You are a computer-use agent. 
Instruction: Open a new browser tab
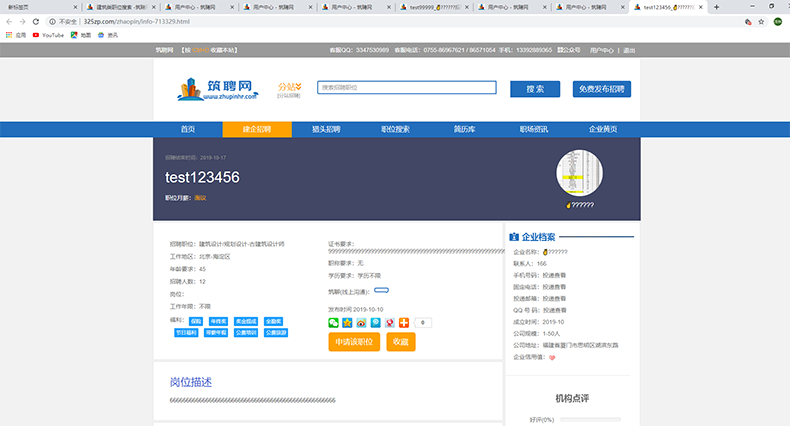[x=716, y=6]
